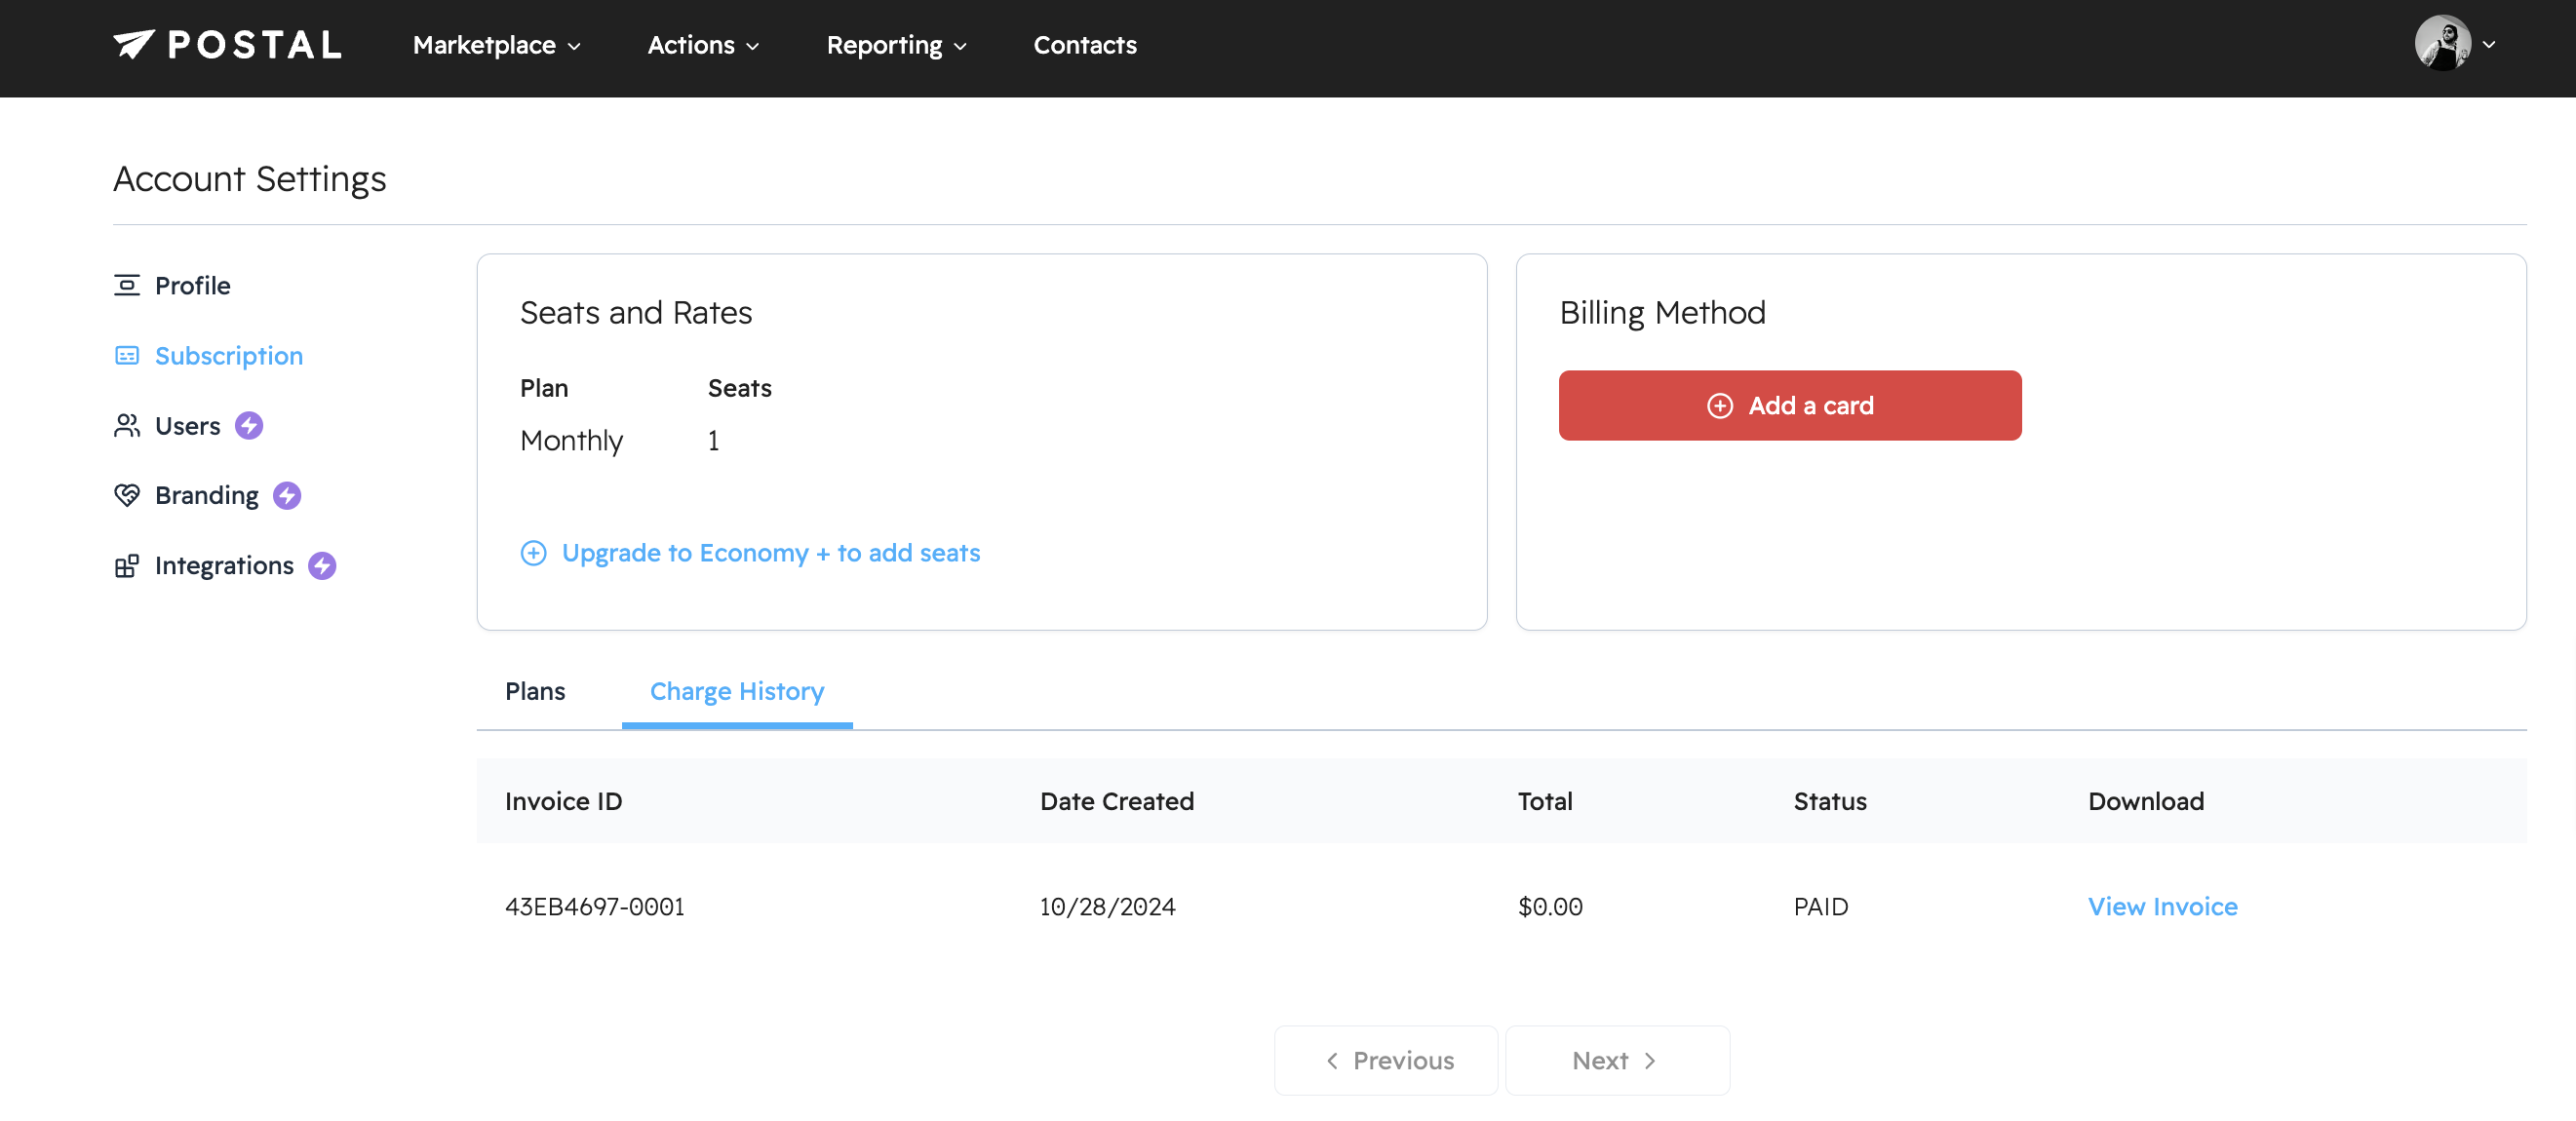
Task: Click the Profile sidebar icon
Action: point(127,286)
